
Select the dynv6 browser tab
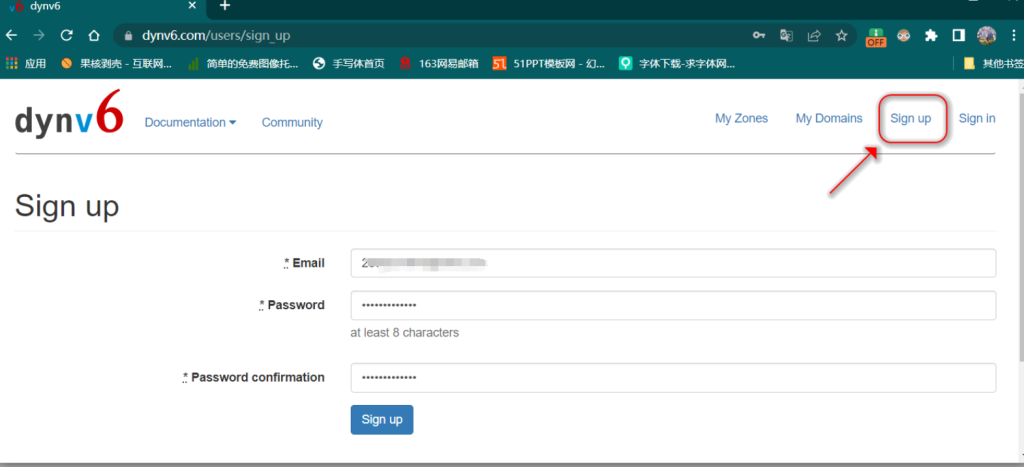(x=101, y=7)
